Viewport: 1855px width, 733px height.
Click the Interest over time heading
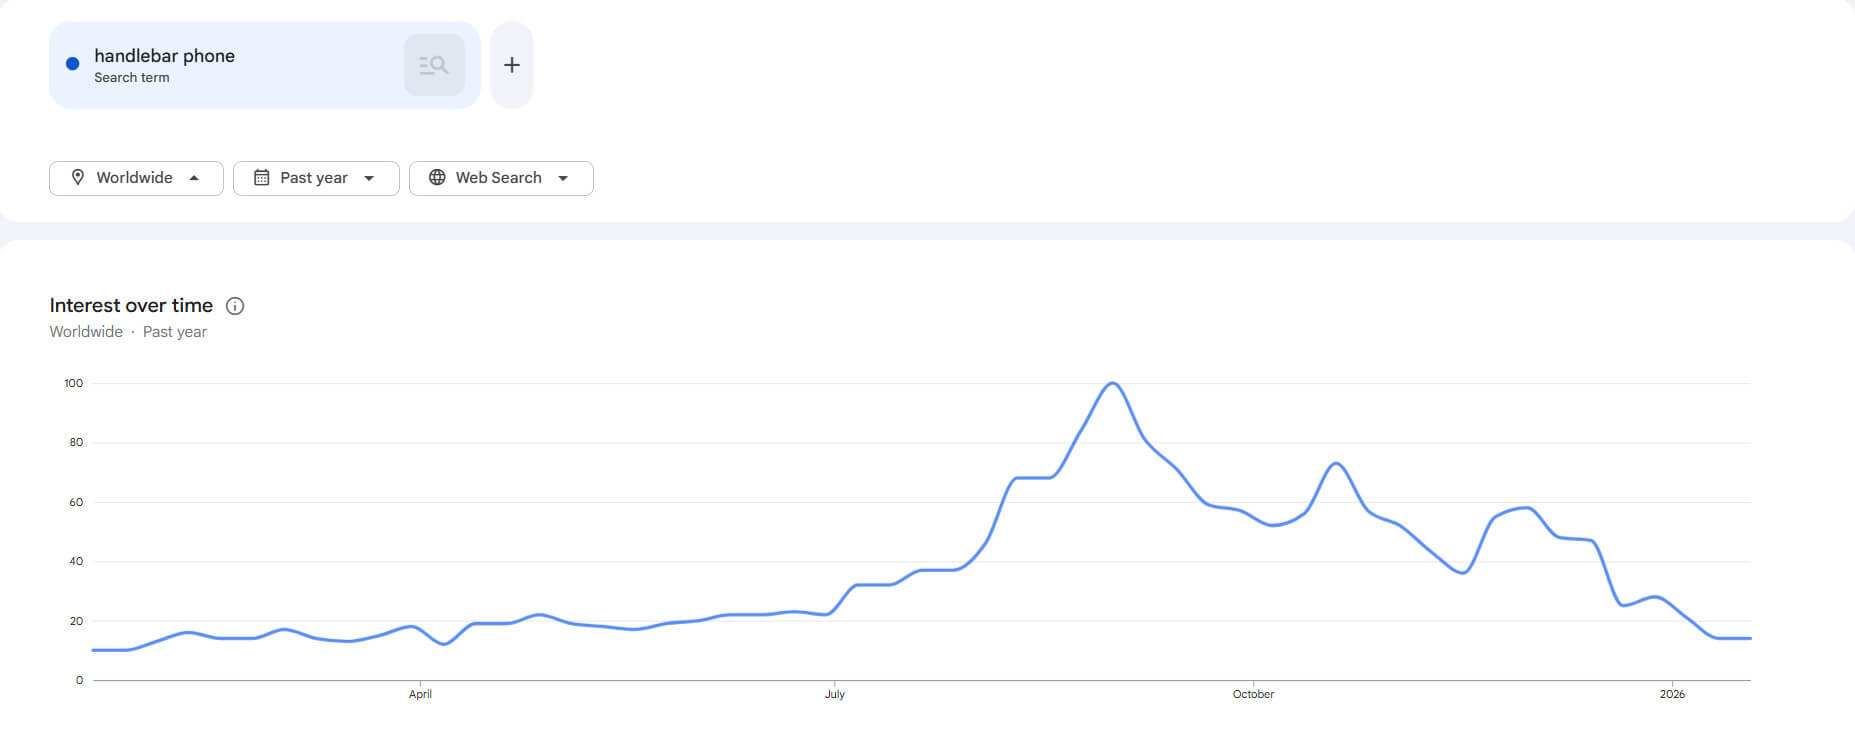click(x=131, y=305)
